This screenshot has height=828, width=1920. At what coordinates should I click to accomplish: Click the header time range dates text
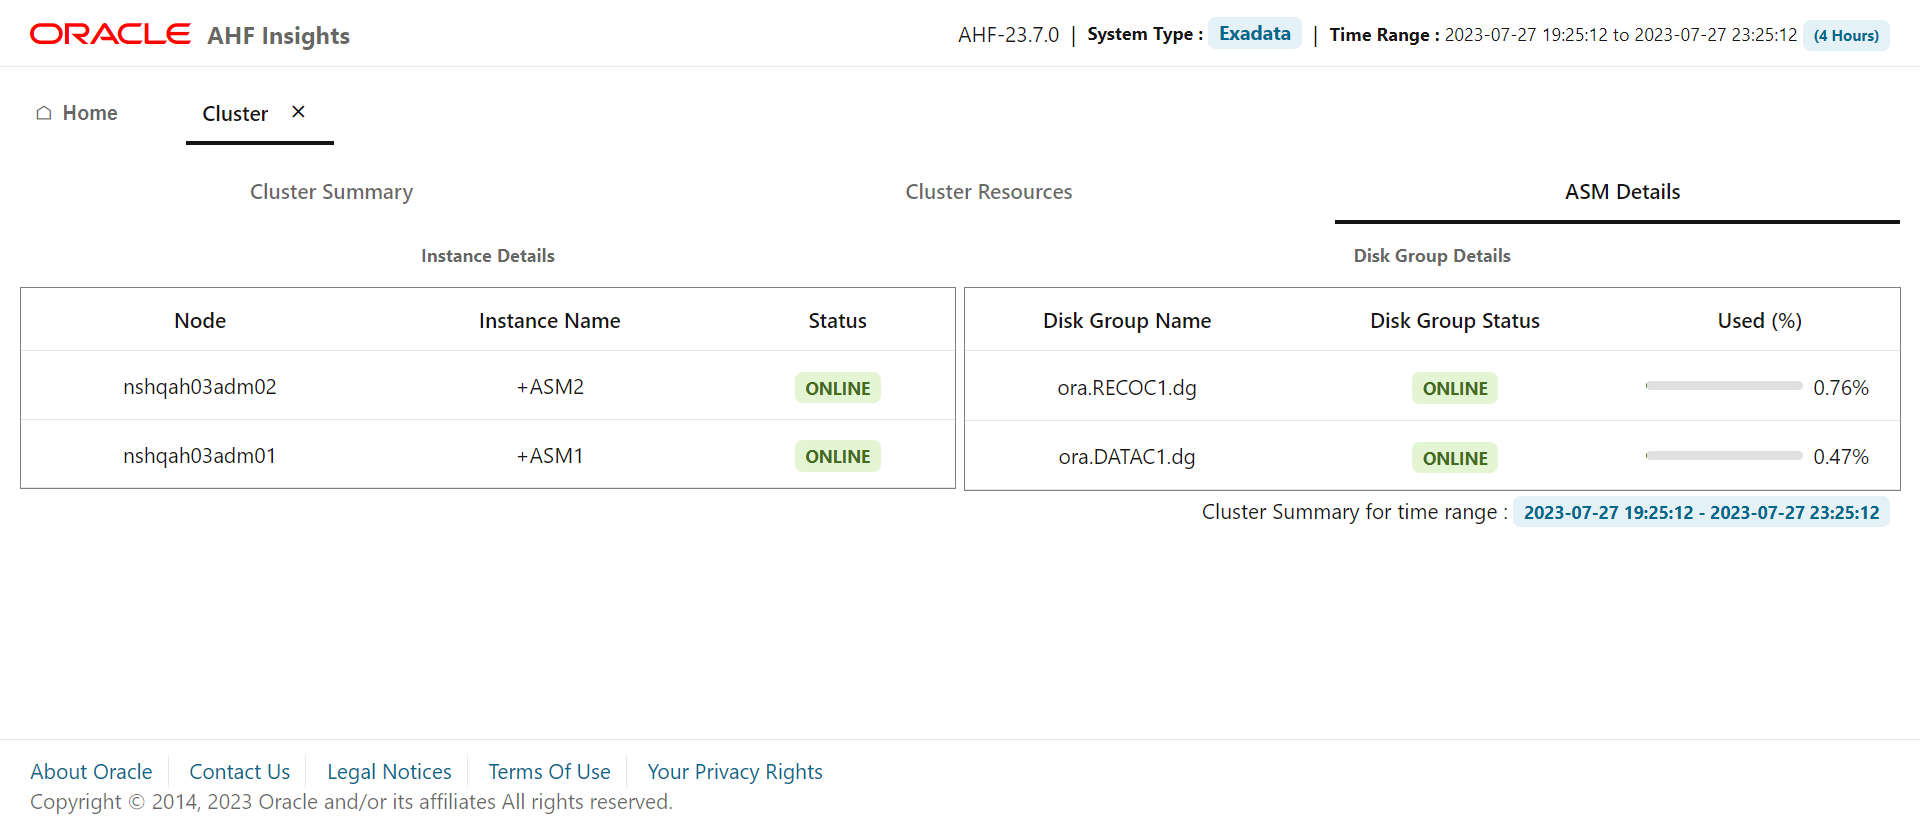pos(1621,35)
